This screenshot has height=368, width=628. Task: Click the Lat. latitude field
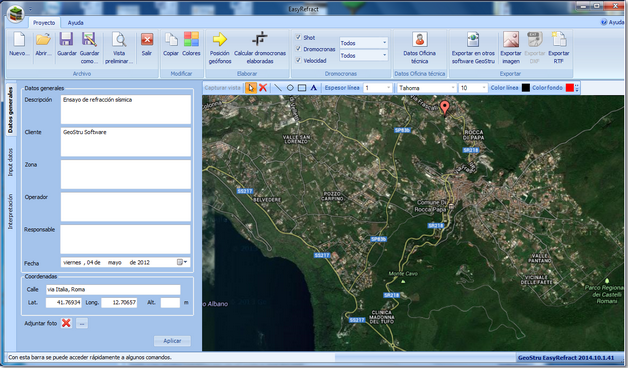pos(64,303)
